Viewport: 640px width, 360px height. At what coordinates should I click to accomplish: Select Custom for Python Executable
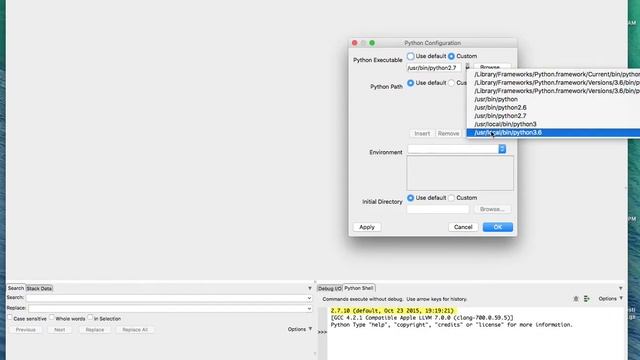tap(451, 56)
